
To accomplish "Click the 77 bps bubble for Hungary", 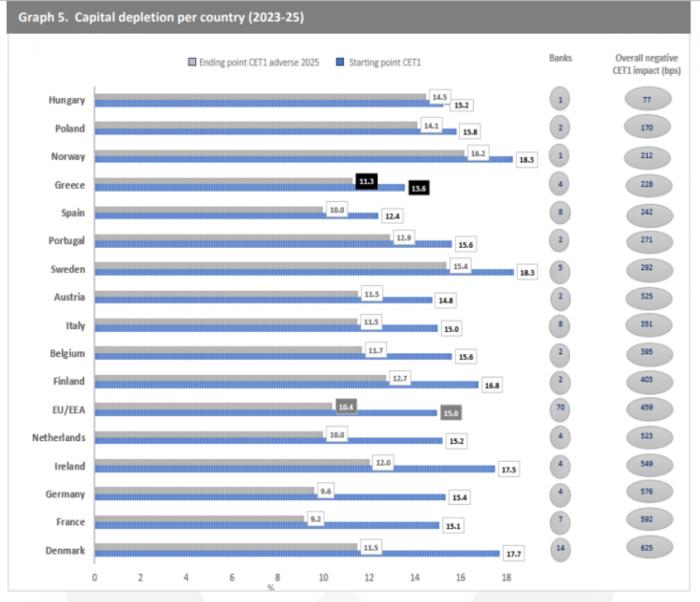I will click(x=647, y=100).
